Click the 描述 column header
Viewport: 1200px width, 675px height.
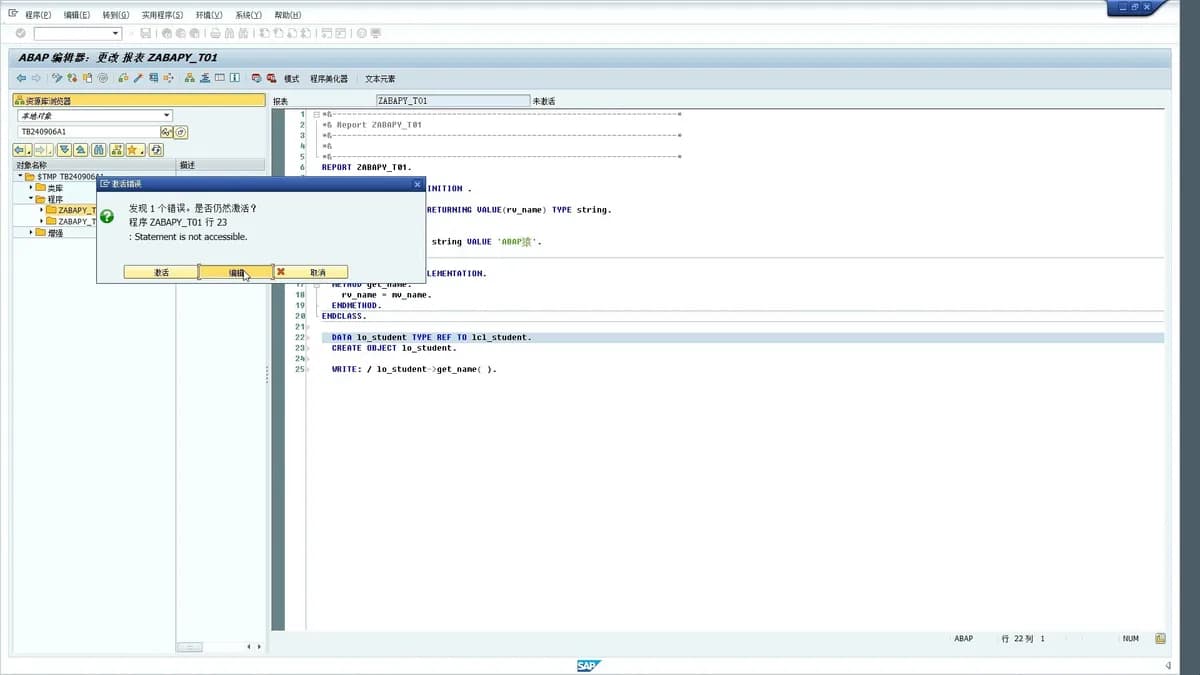[x=221, y=165]
